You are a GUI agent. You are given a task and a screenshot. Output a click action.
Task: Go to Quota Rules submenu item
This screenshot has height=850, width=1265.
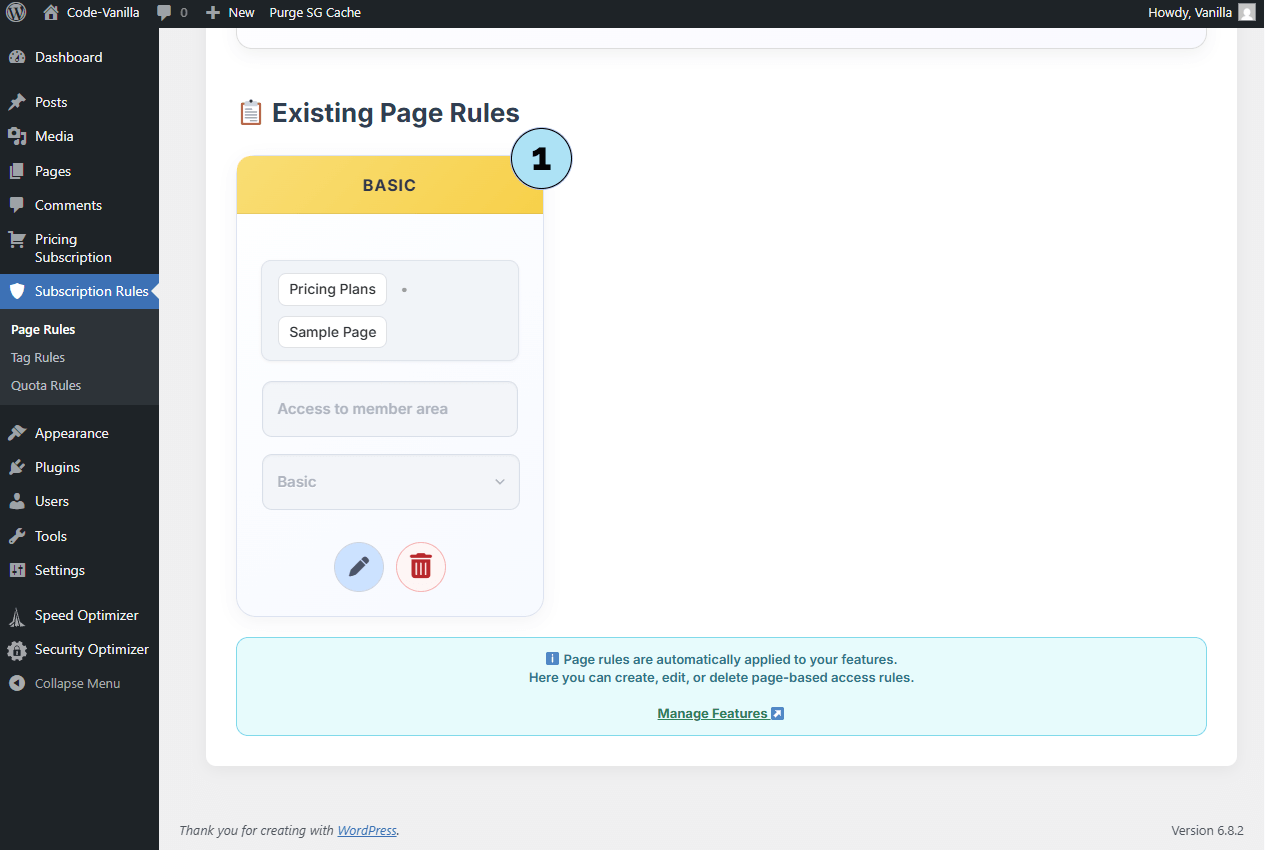(46, 385)
